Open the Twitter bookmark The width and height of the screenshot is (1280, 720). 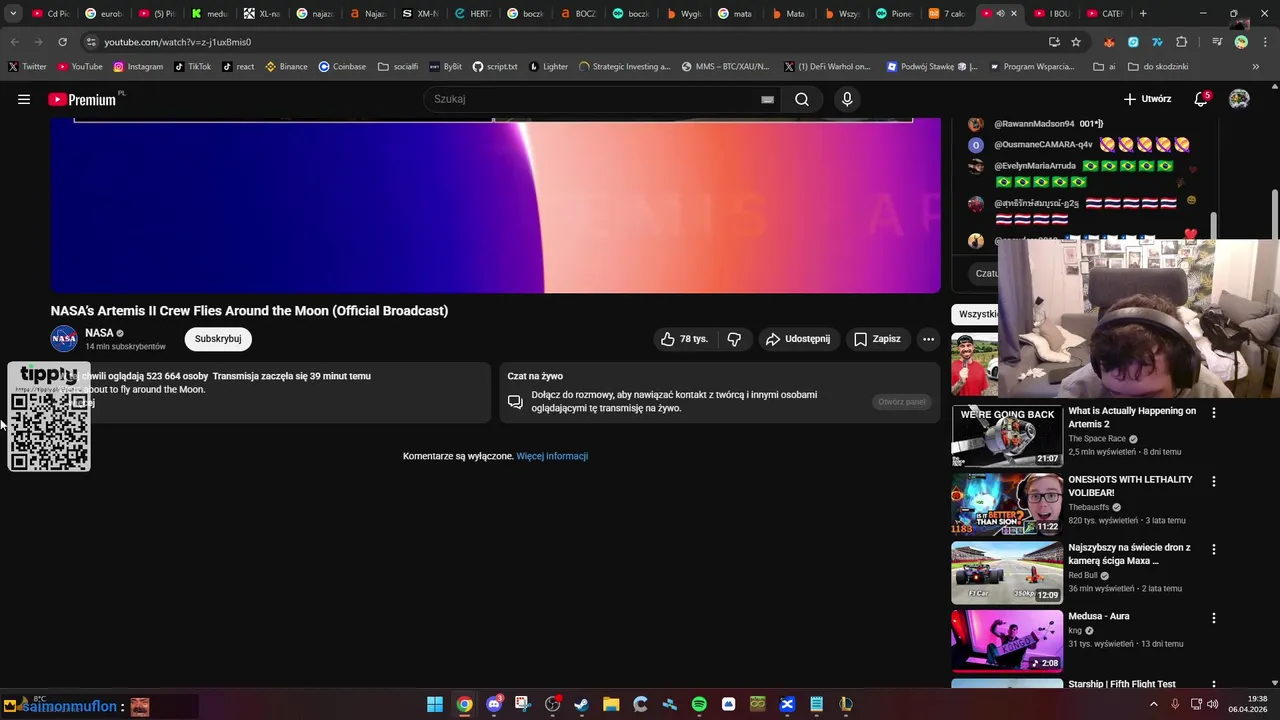(27, 67)
